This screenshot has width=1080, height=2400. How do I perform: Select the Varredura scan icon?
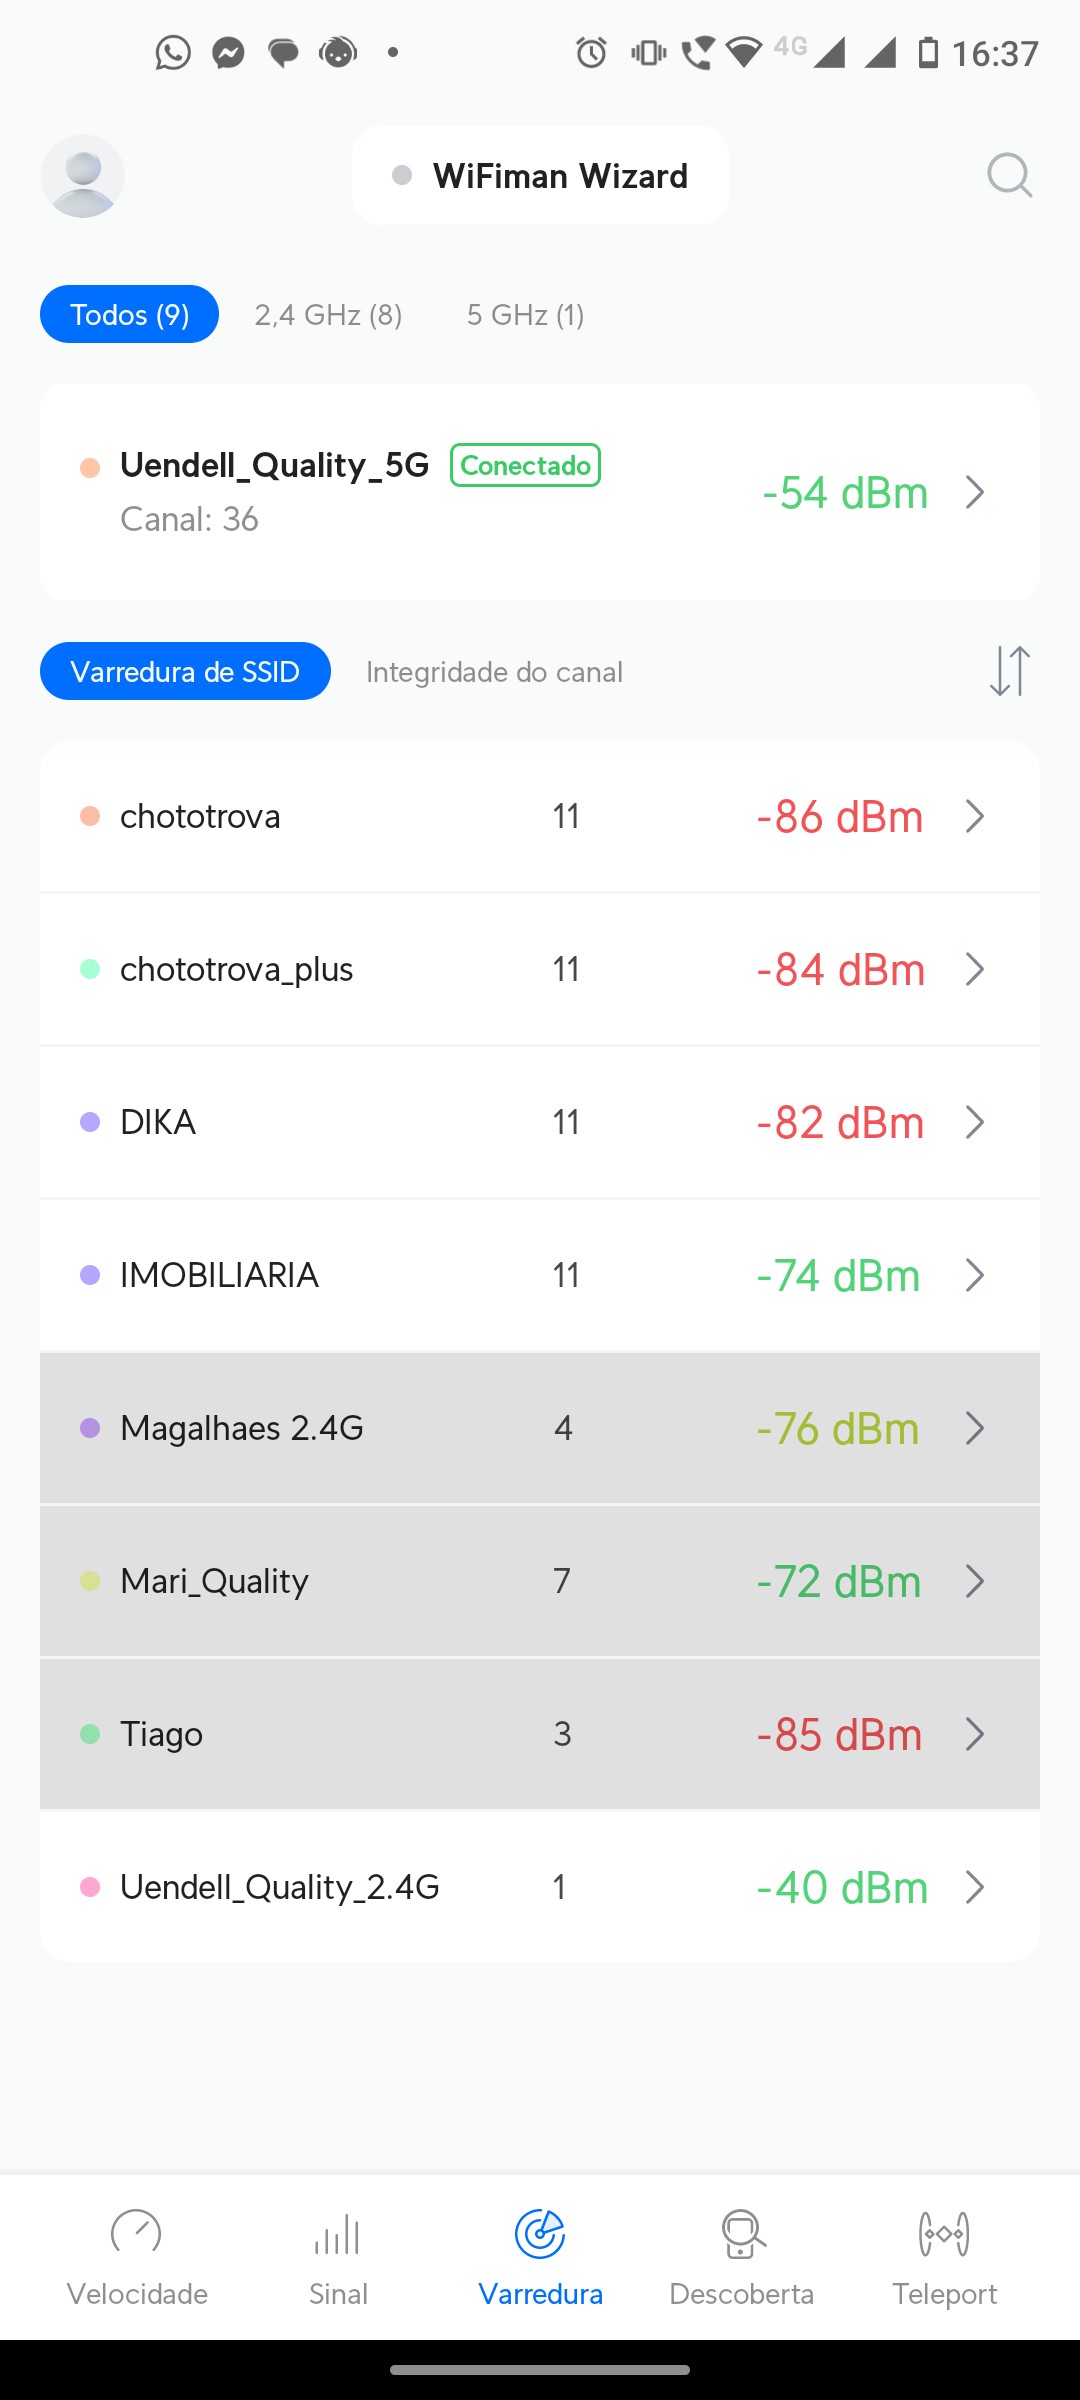click(540, 2234)
